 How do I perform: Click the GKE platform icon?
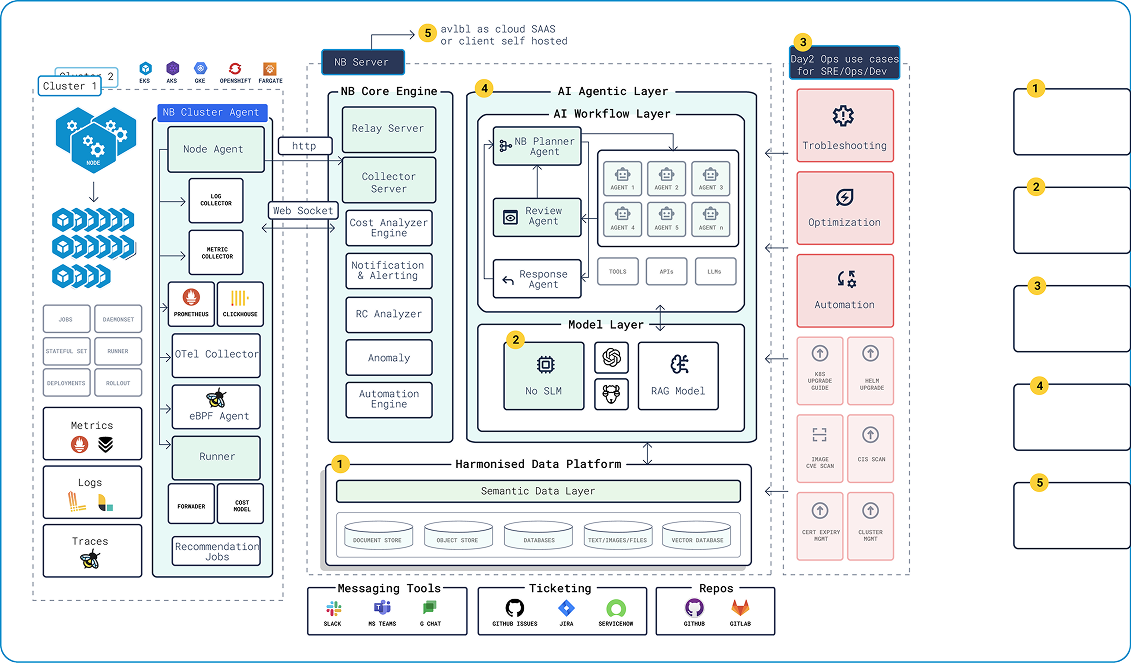click(x=200, y=69)
